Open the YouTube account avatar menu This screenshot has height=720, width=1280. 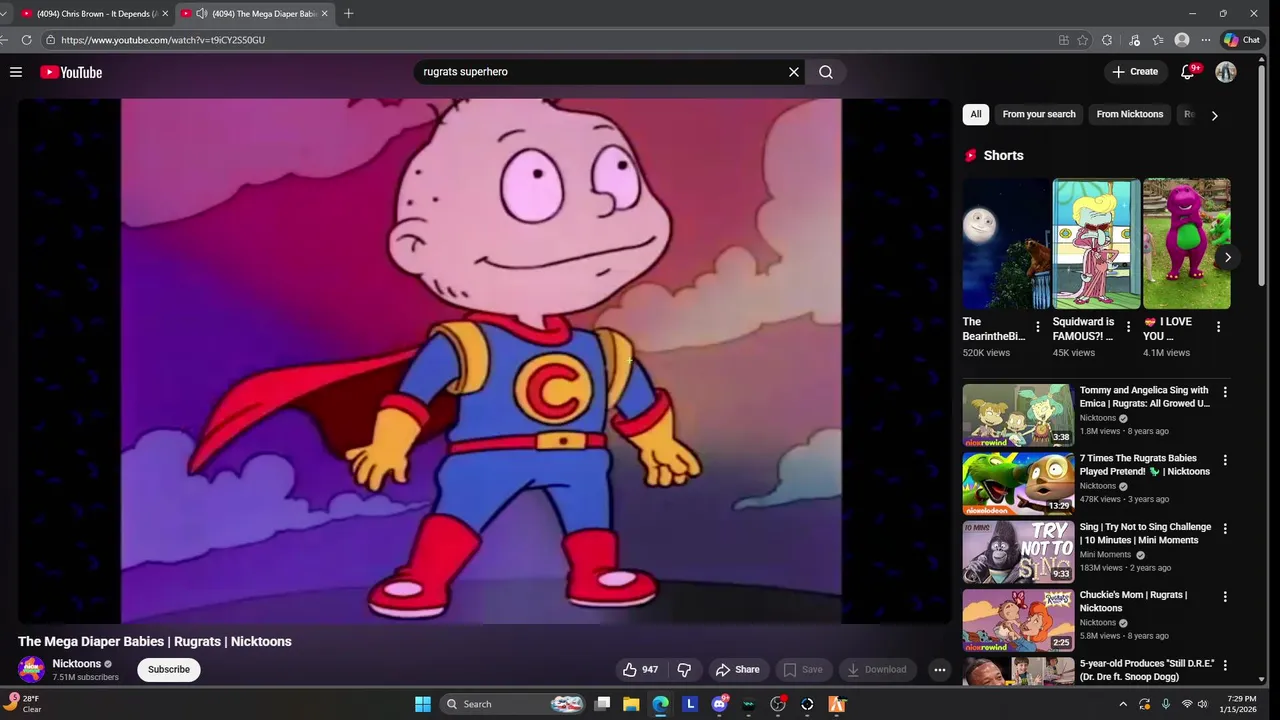pos(1226,72)
